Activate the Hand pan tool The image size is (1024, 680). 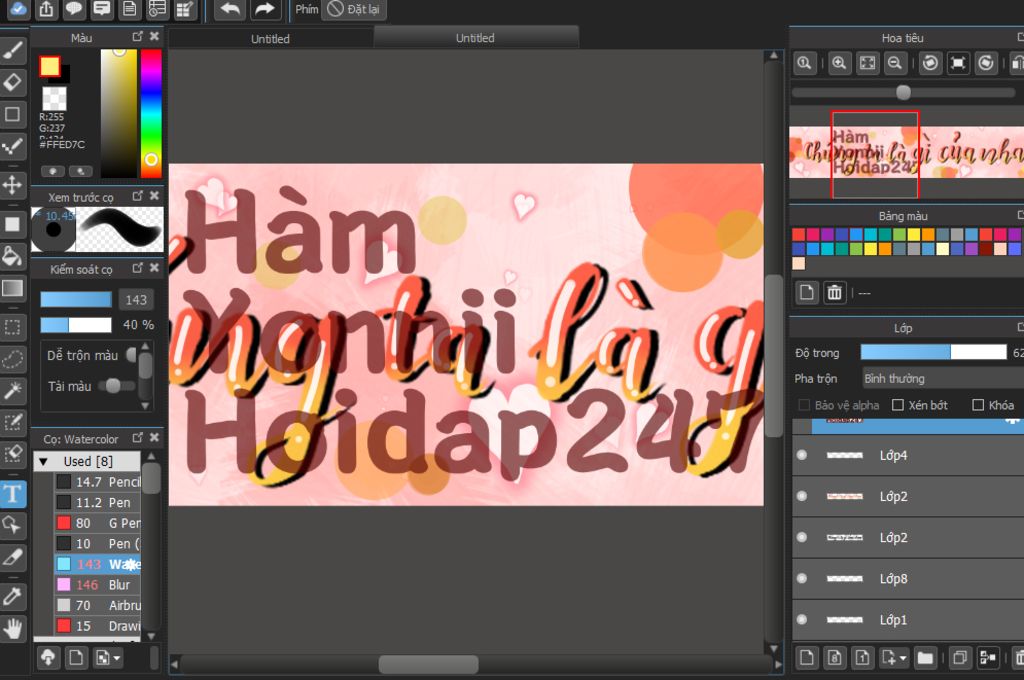tap(12, 628)
